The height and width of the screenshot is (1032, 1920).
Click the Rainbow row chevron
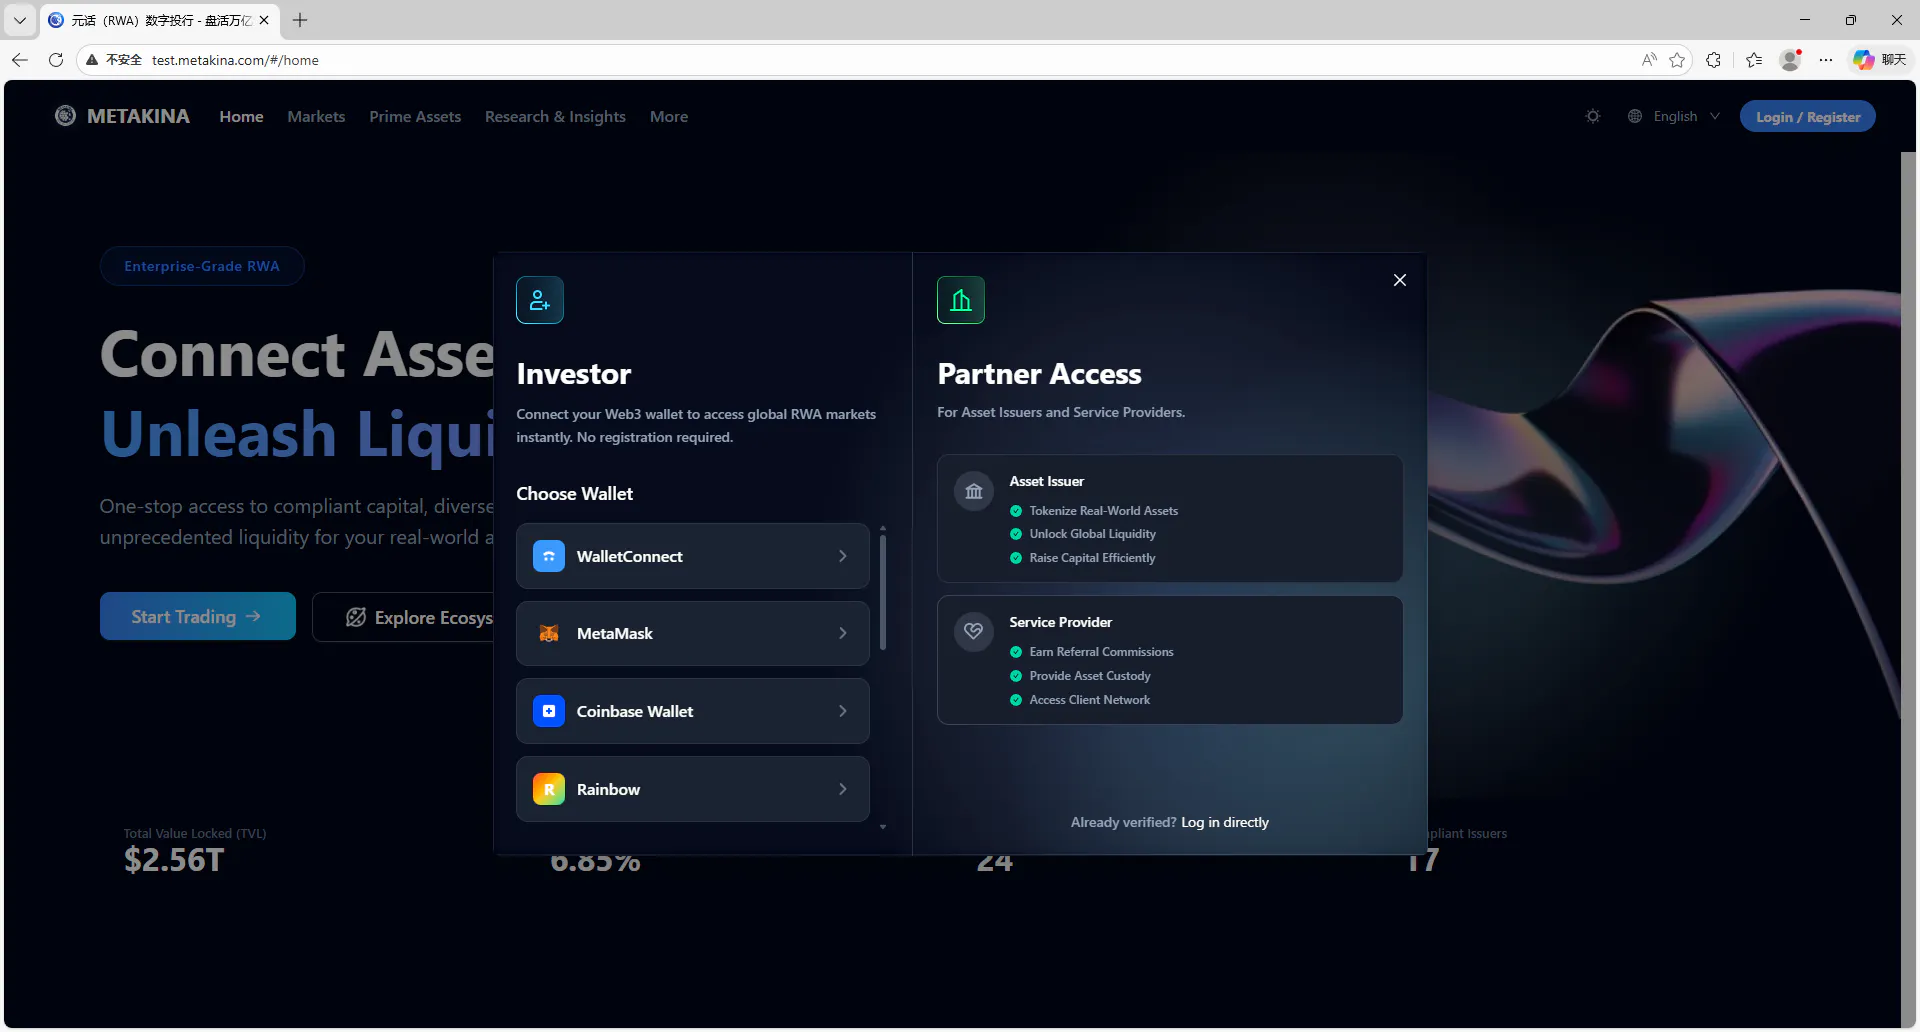coord(843,789)
